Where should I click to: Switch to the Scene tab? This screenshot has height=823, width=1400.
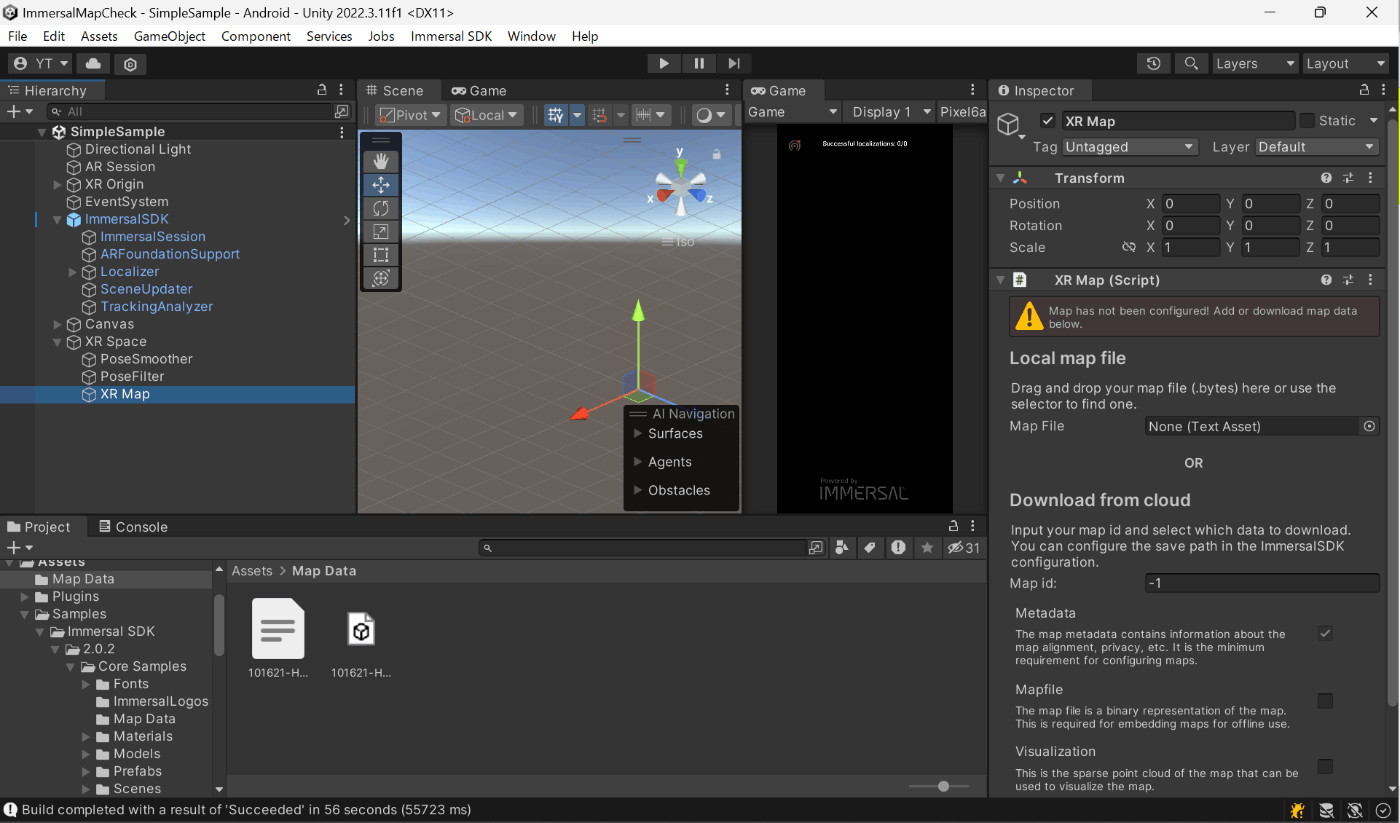[398, 90]
